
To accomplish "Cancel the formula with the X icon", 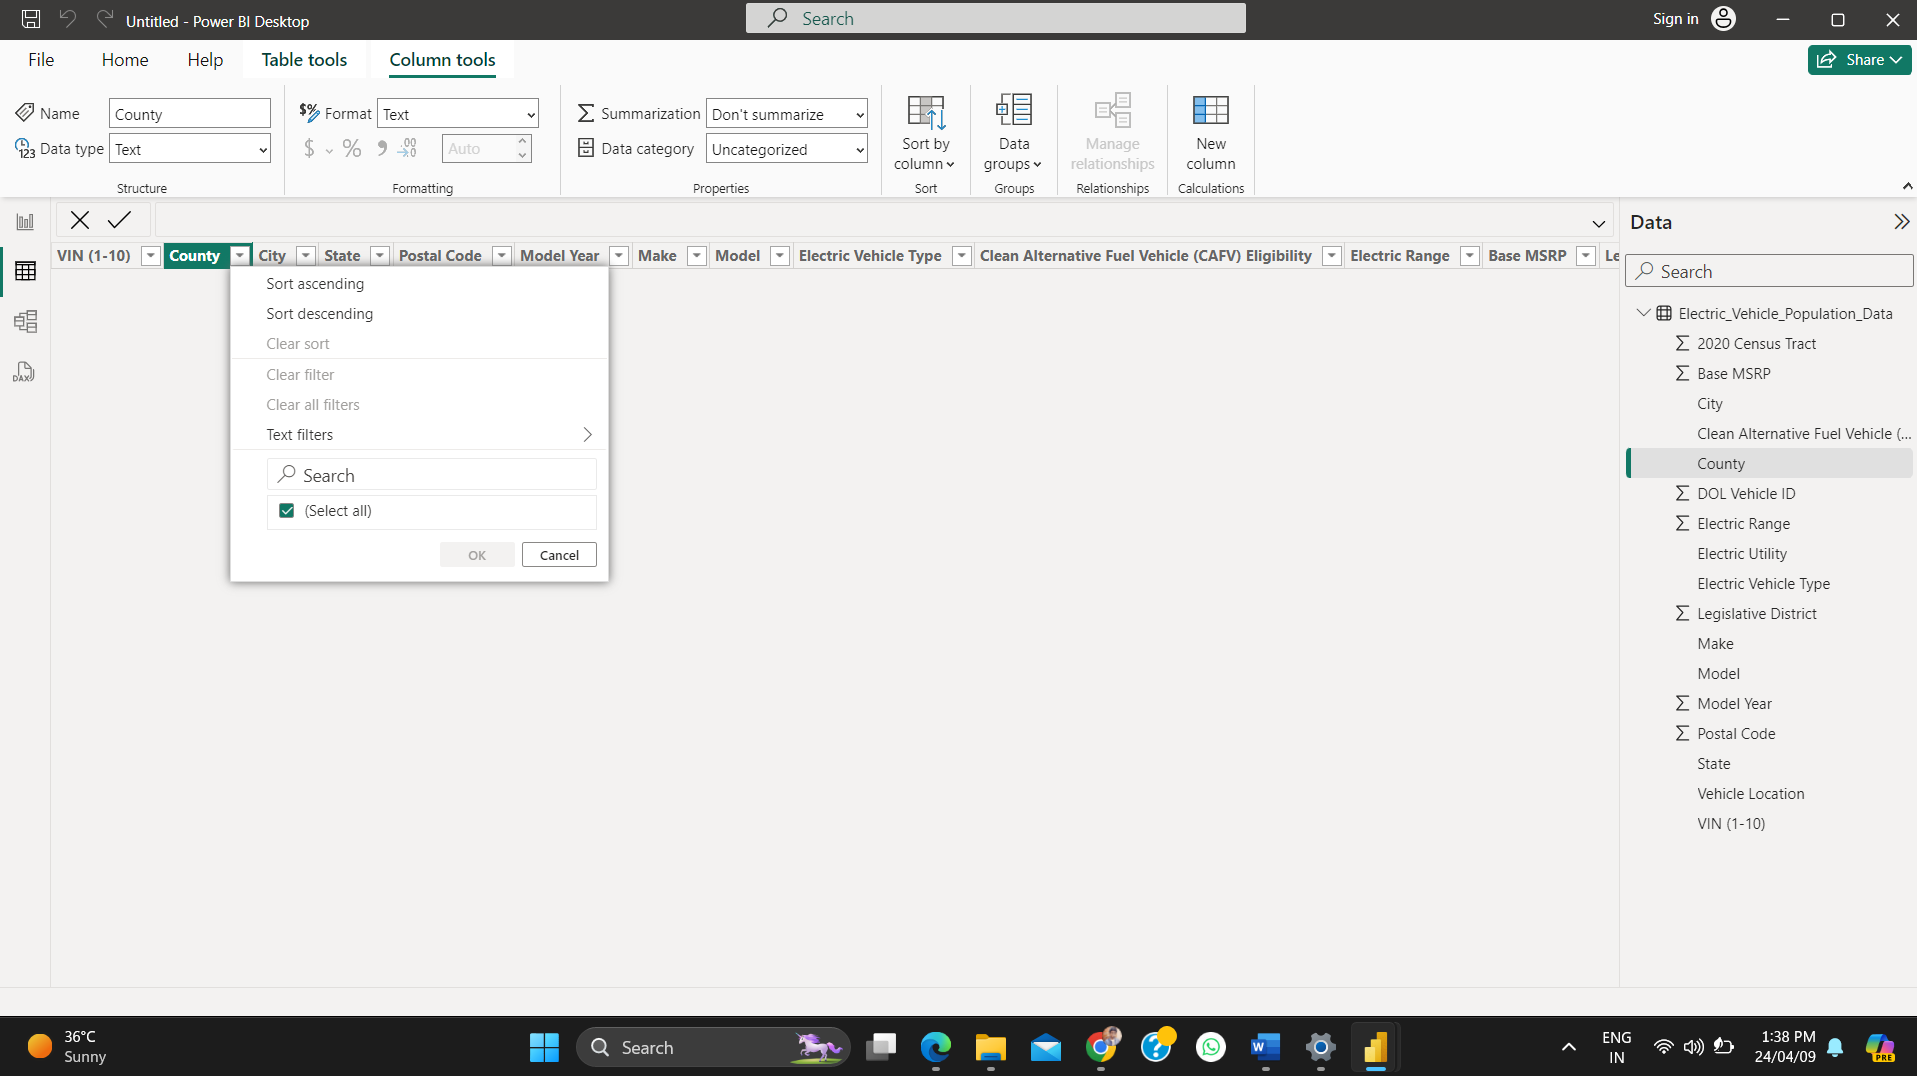I will [80, 220].
